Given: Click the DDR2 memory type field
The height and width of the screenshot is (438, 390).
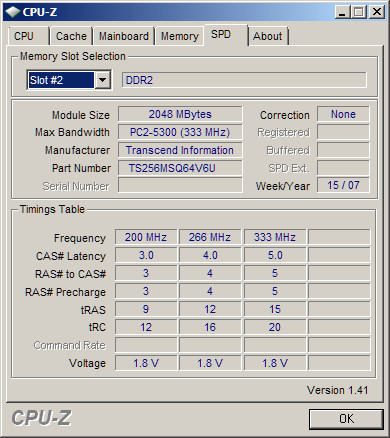Looking at the screenshot, I should coord(244,80).
